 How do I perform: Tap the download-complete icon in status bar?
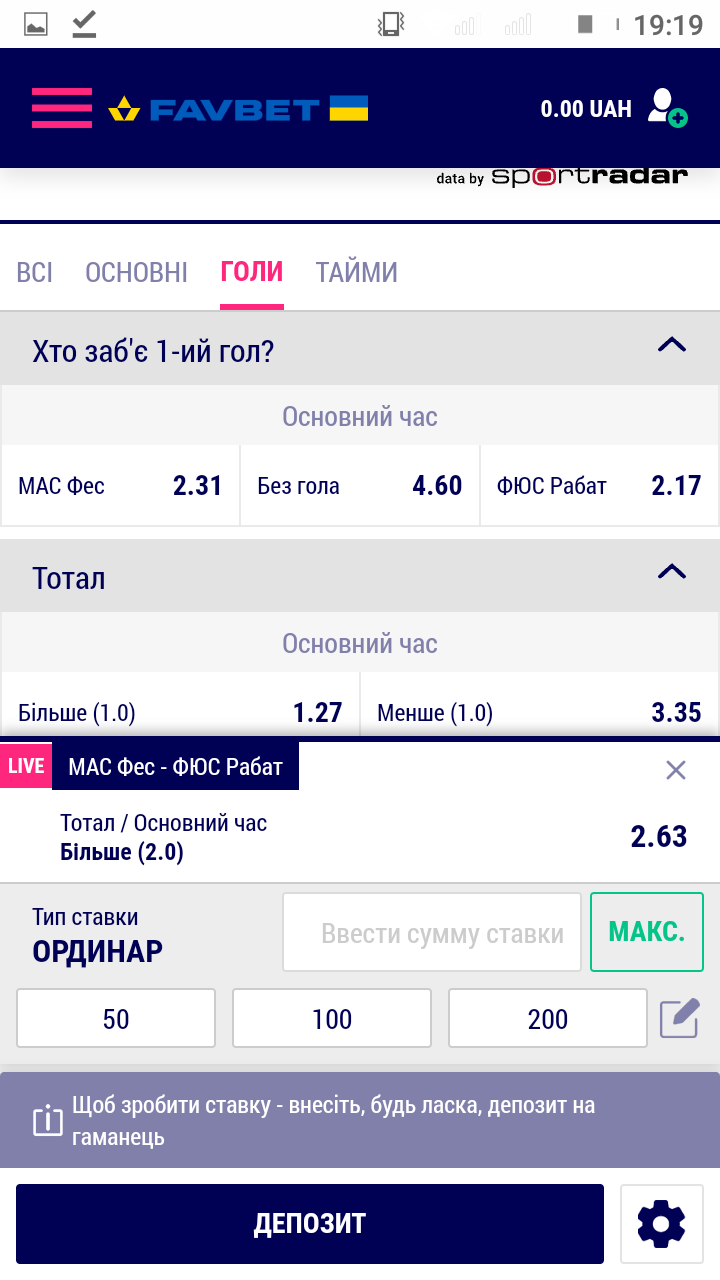tap(85, 24)
